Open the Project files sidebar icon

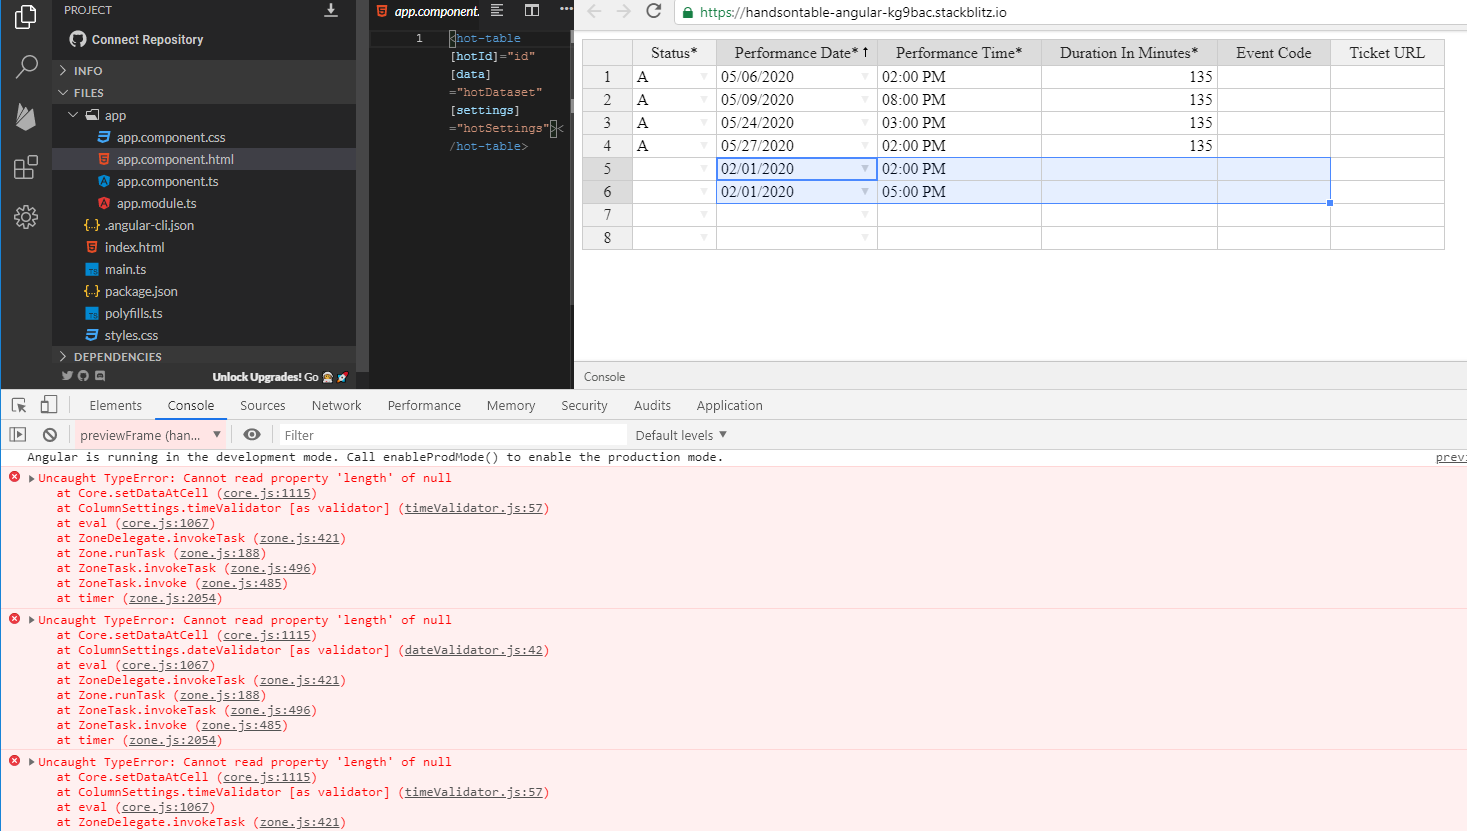[x=26, y=17]
